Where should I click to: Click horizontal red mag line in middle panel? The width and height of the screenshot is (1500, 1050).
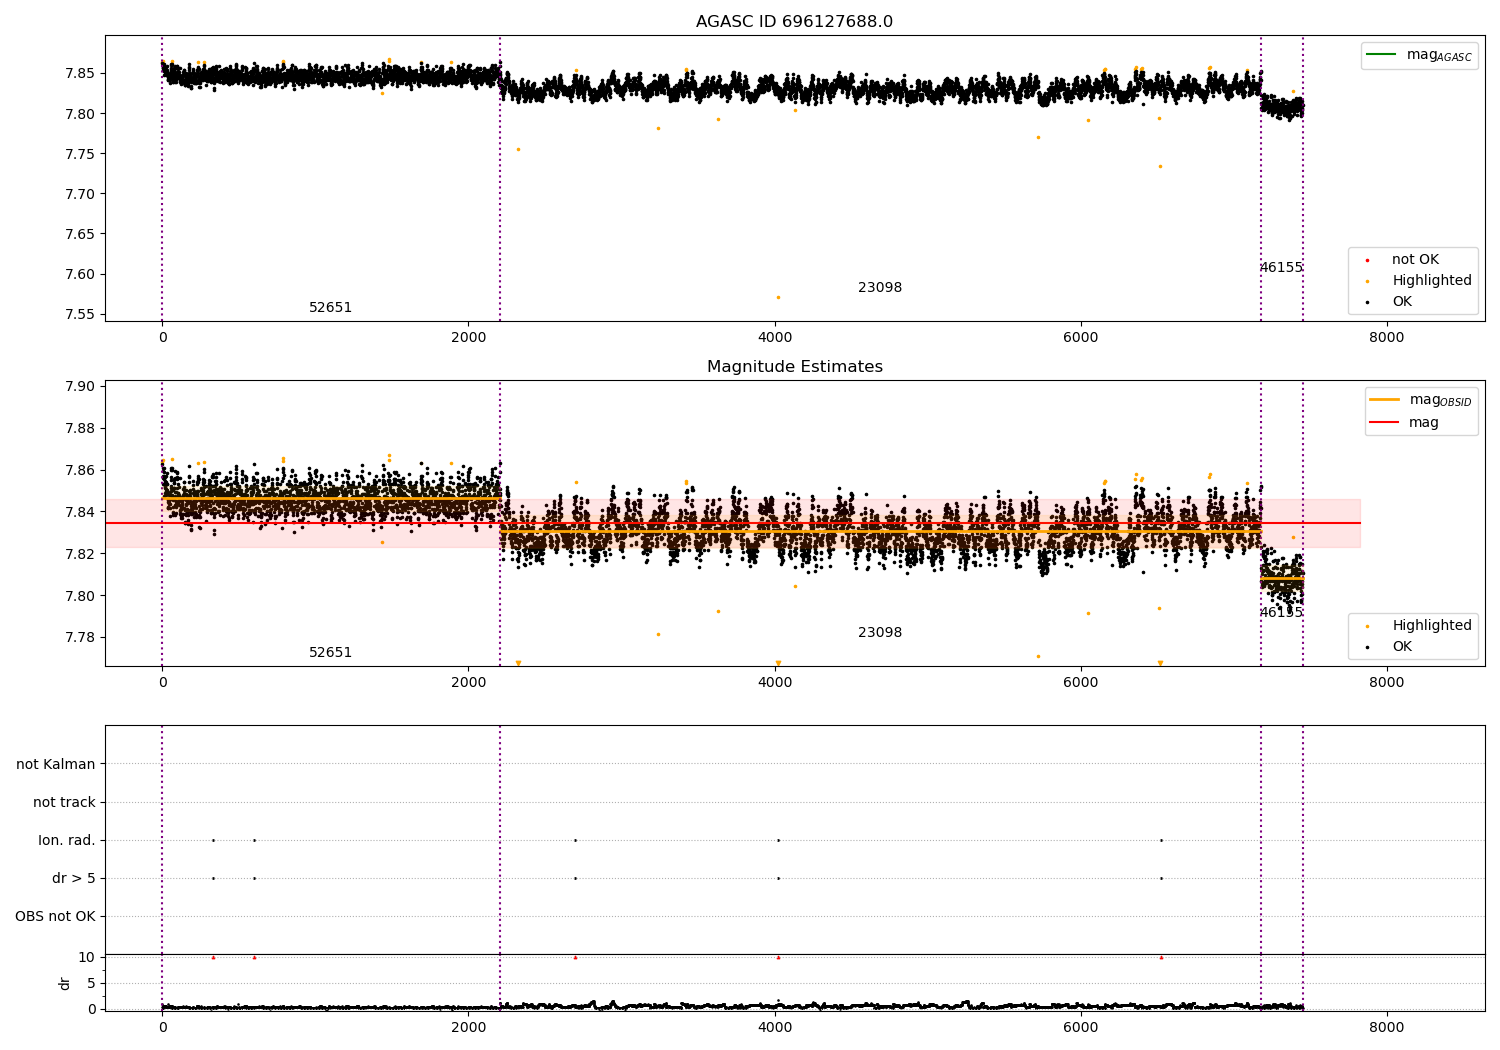(x=733, y=523)
